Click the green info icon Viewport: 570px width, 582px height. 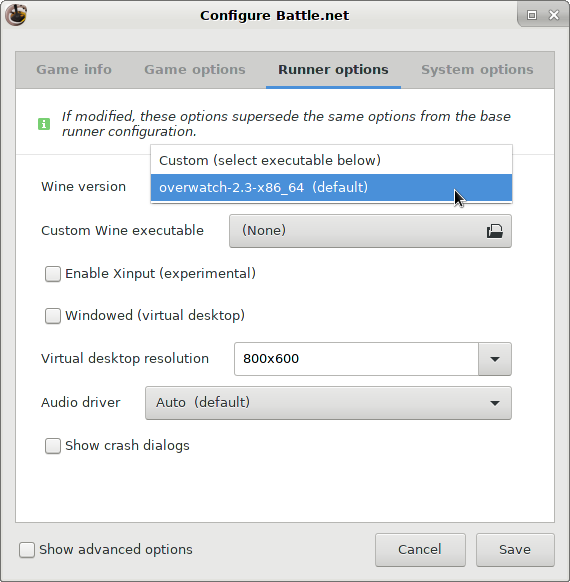44,124
